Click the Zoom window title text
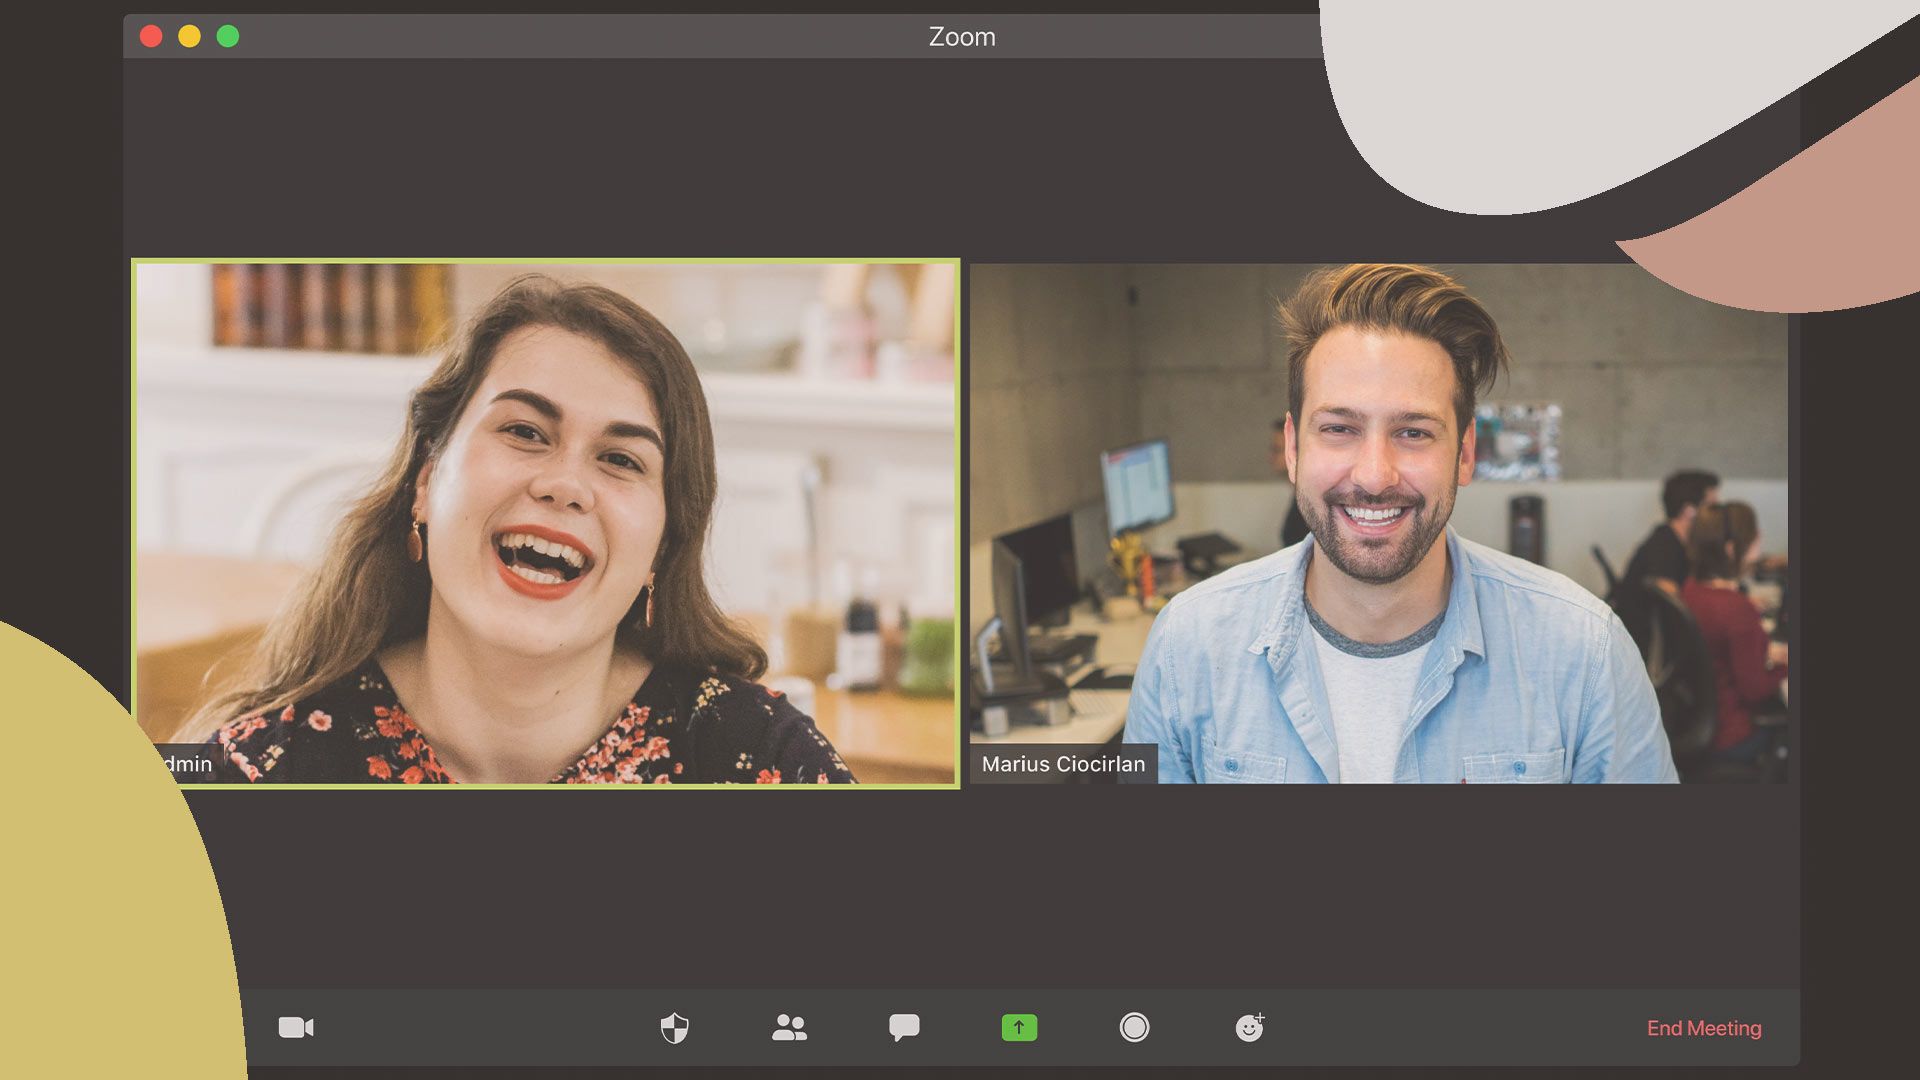Viewport: 1920px width, 1080px height. (962, 37)
